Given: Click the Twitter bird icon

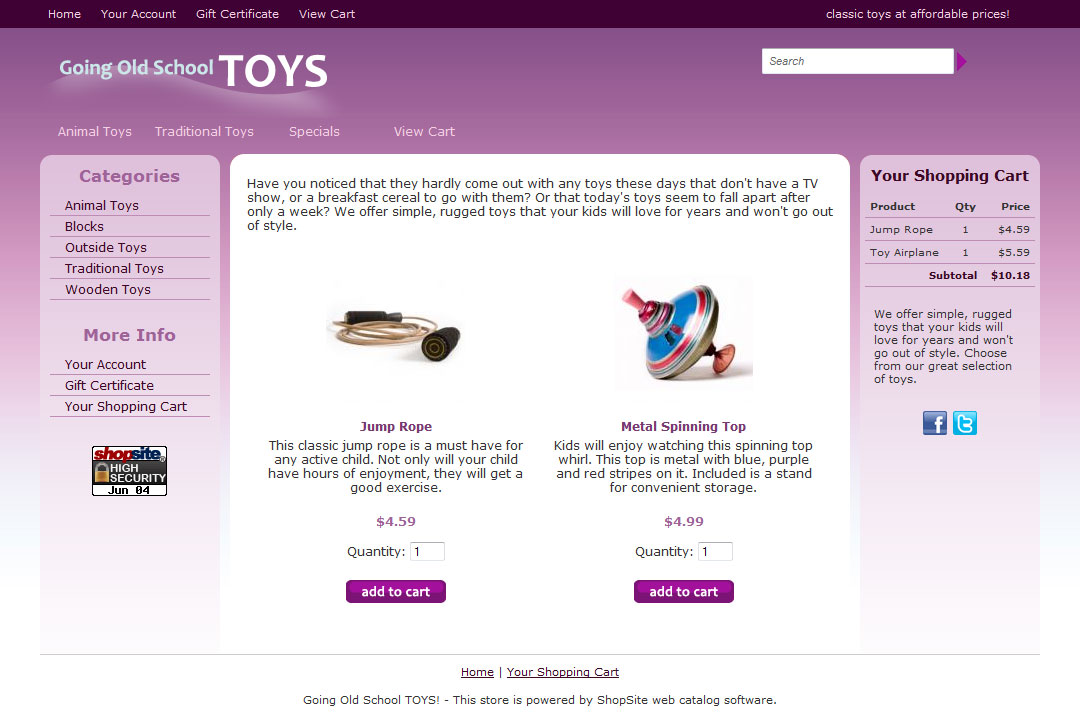Looking at the screenshot, I should 965,423.
